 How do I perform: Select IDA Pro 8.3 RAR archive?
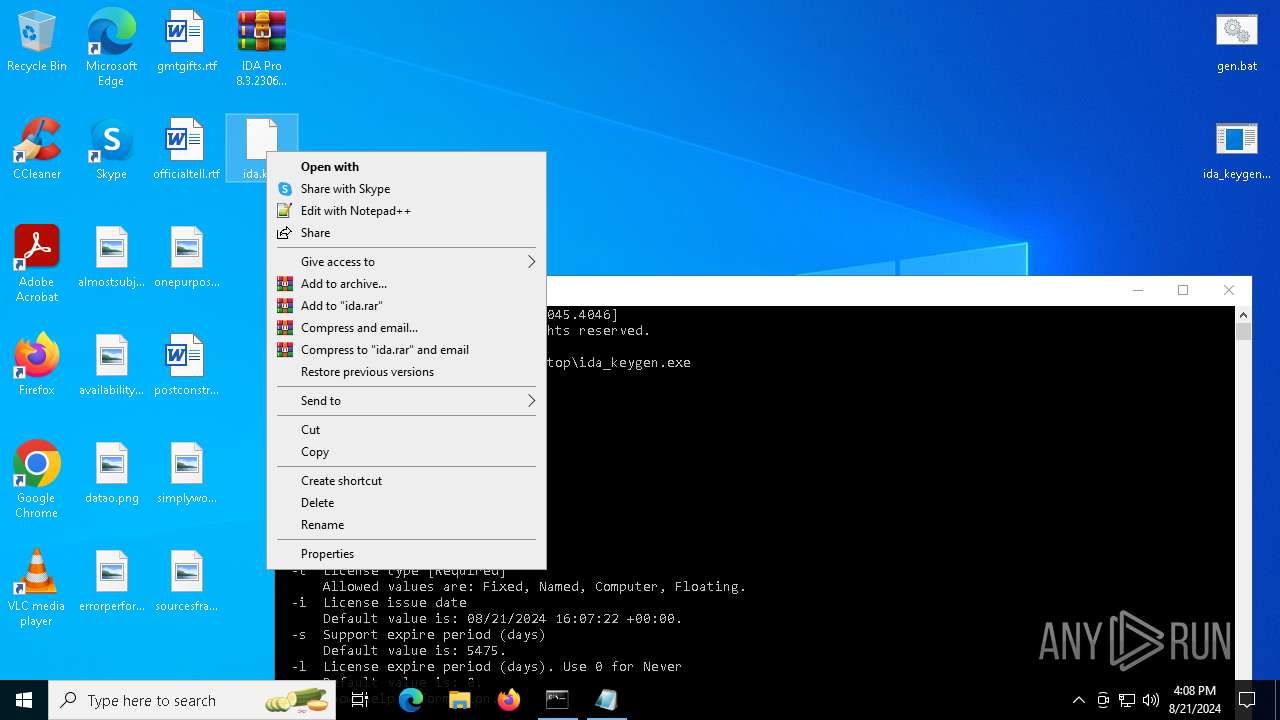click(261, 48)
